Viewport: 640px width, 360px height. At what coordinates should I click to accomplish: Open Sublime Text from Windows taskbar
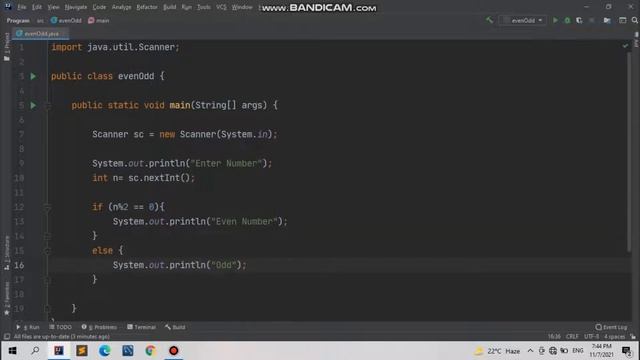(x=82, y=351)
